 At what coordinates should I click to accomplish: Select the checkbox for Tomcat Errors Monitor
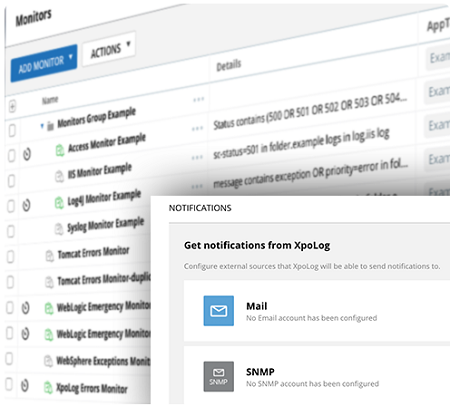11,257
